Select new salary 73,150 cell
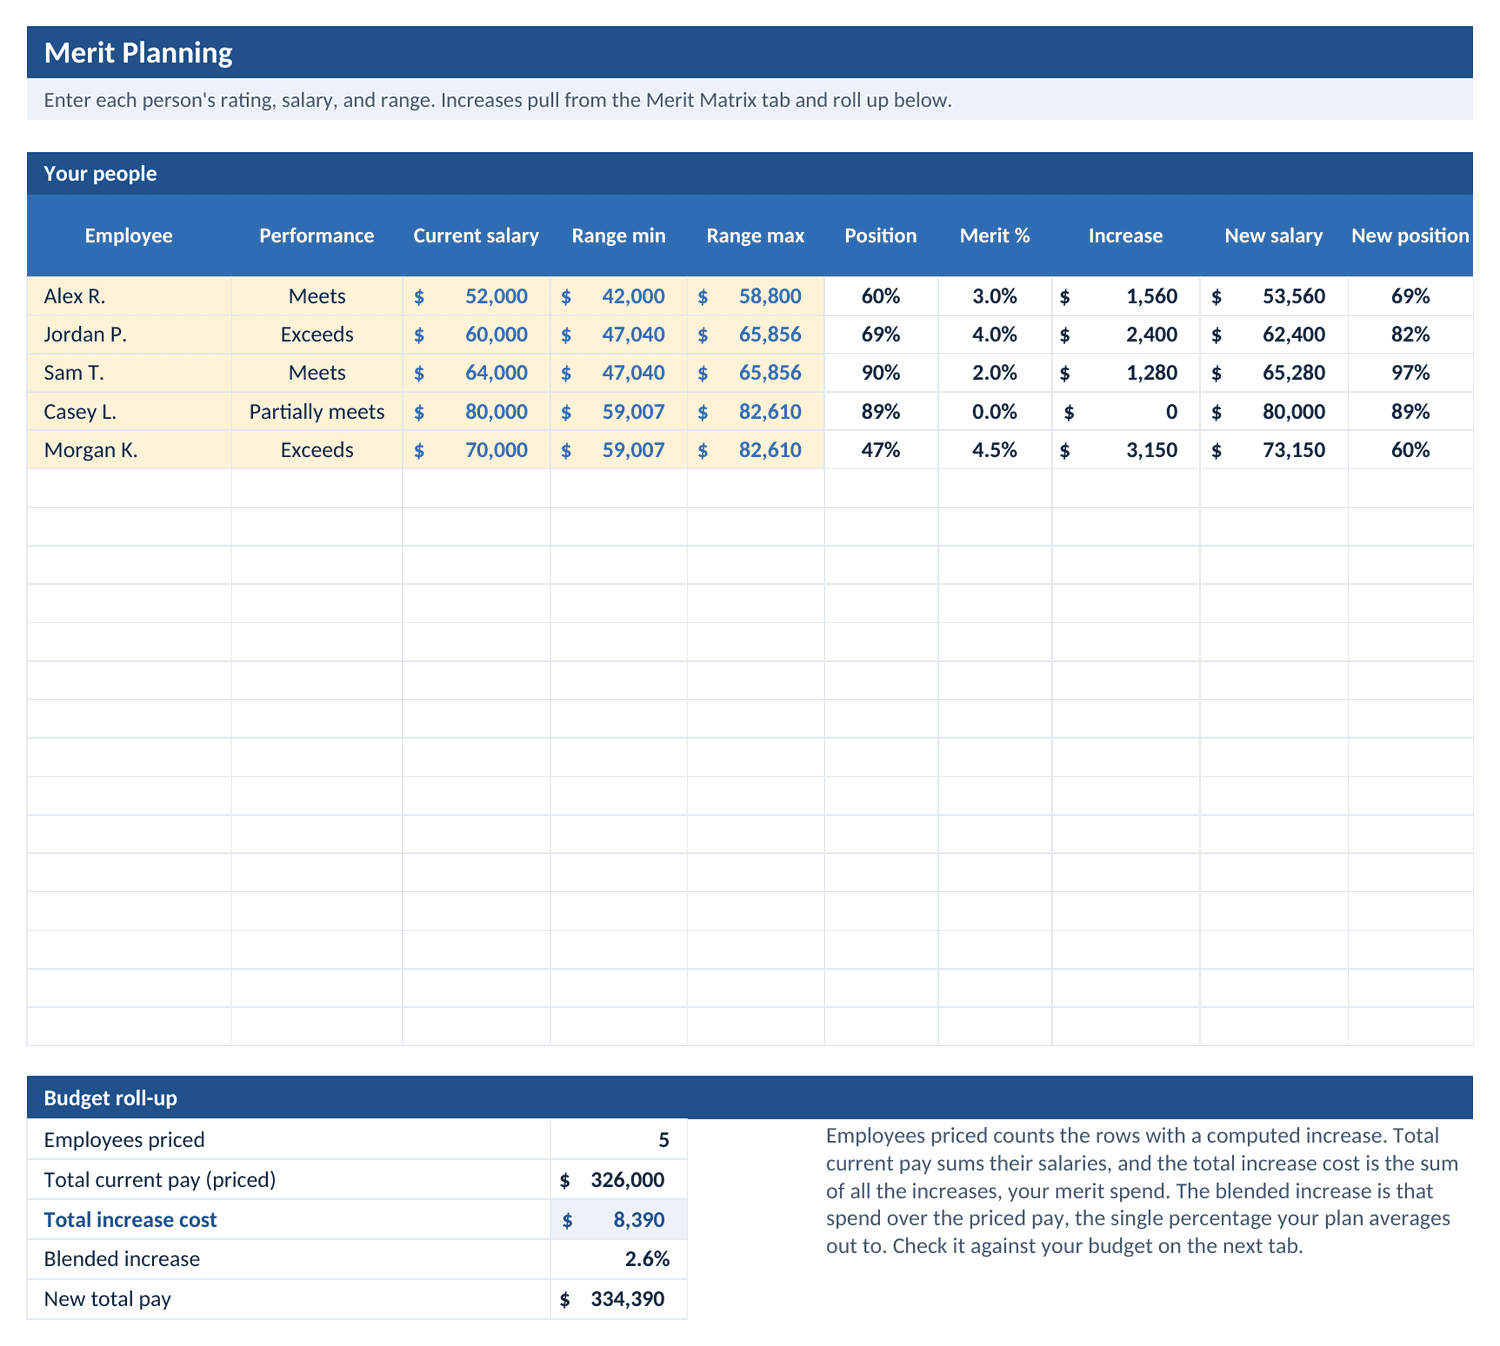 [x=1274, y=450]
